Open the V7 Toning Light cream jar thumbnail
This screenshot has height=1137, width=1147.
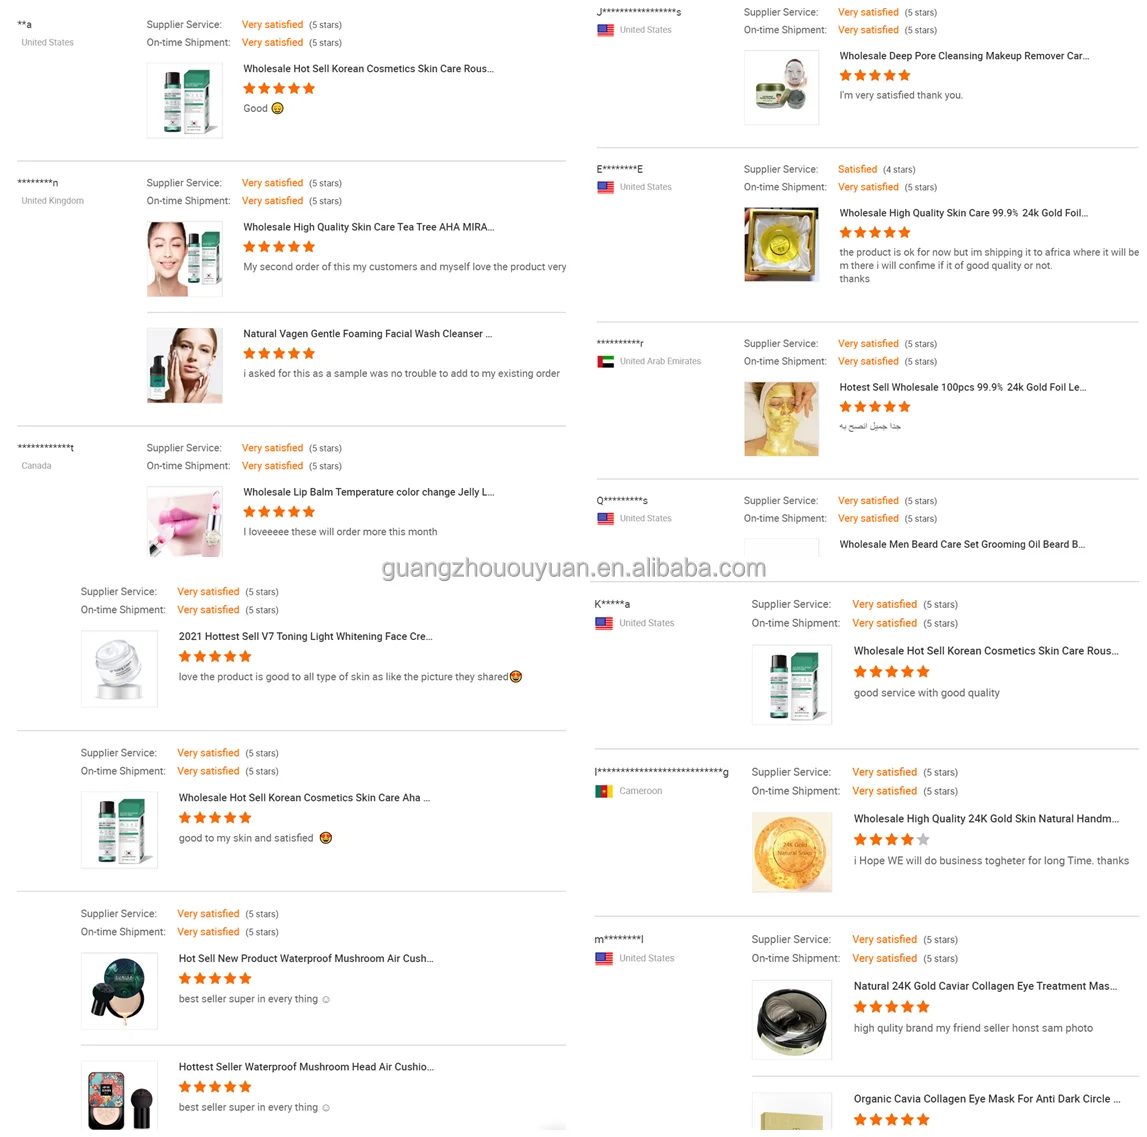(119, 668)
